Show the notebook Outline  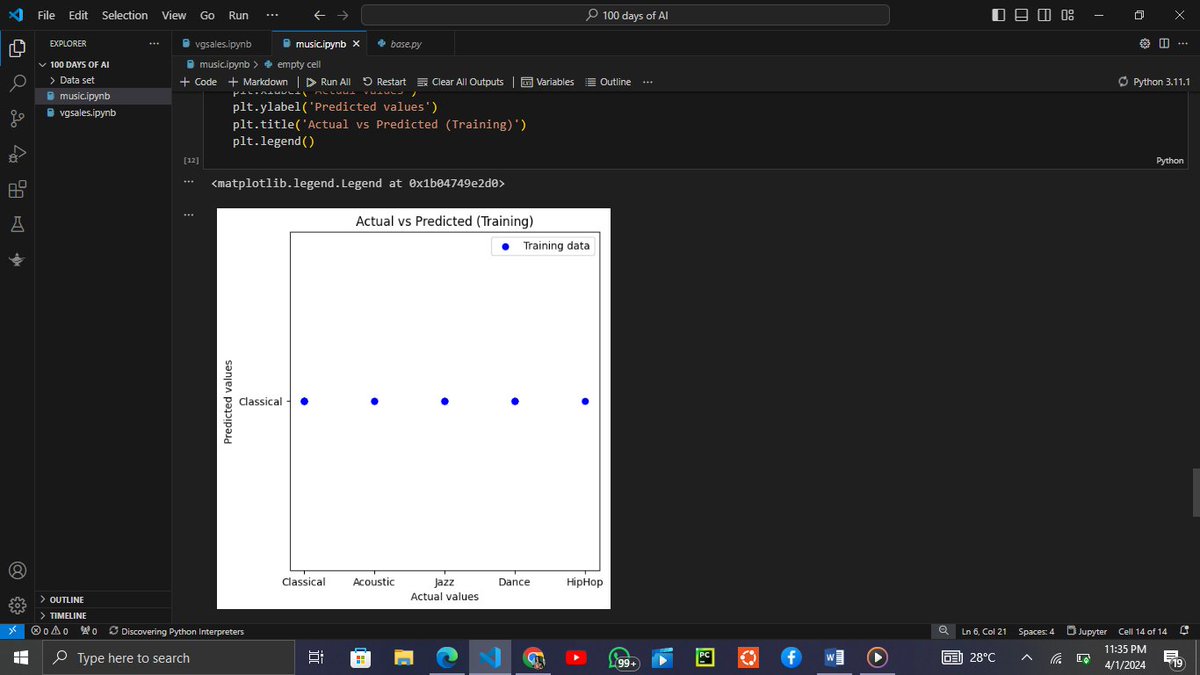point(608,82)
